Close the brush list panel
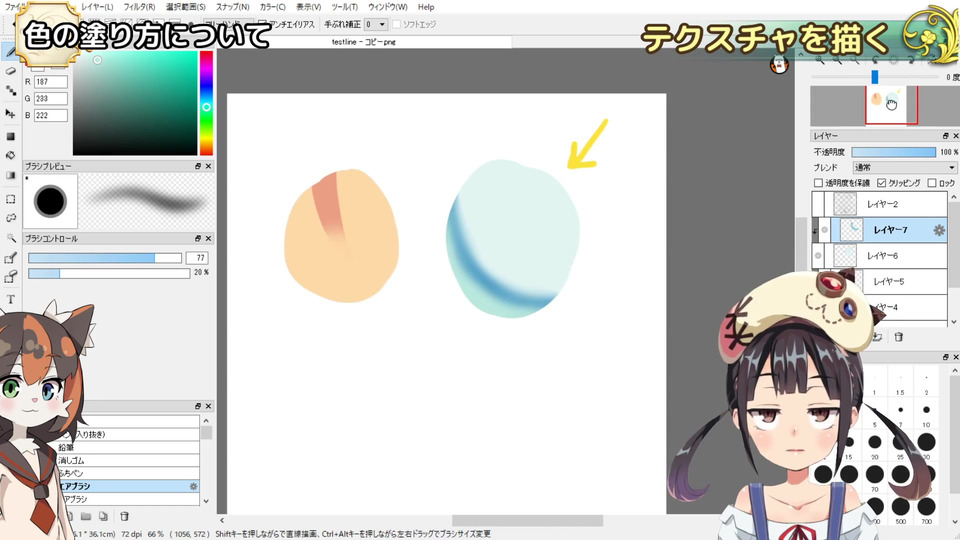Screen dimensions: 960x540 208,407
